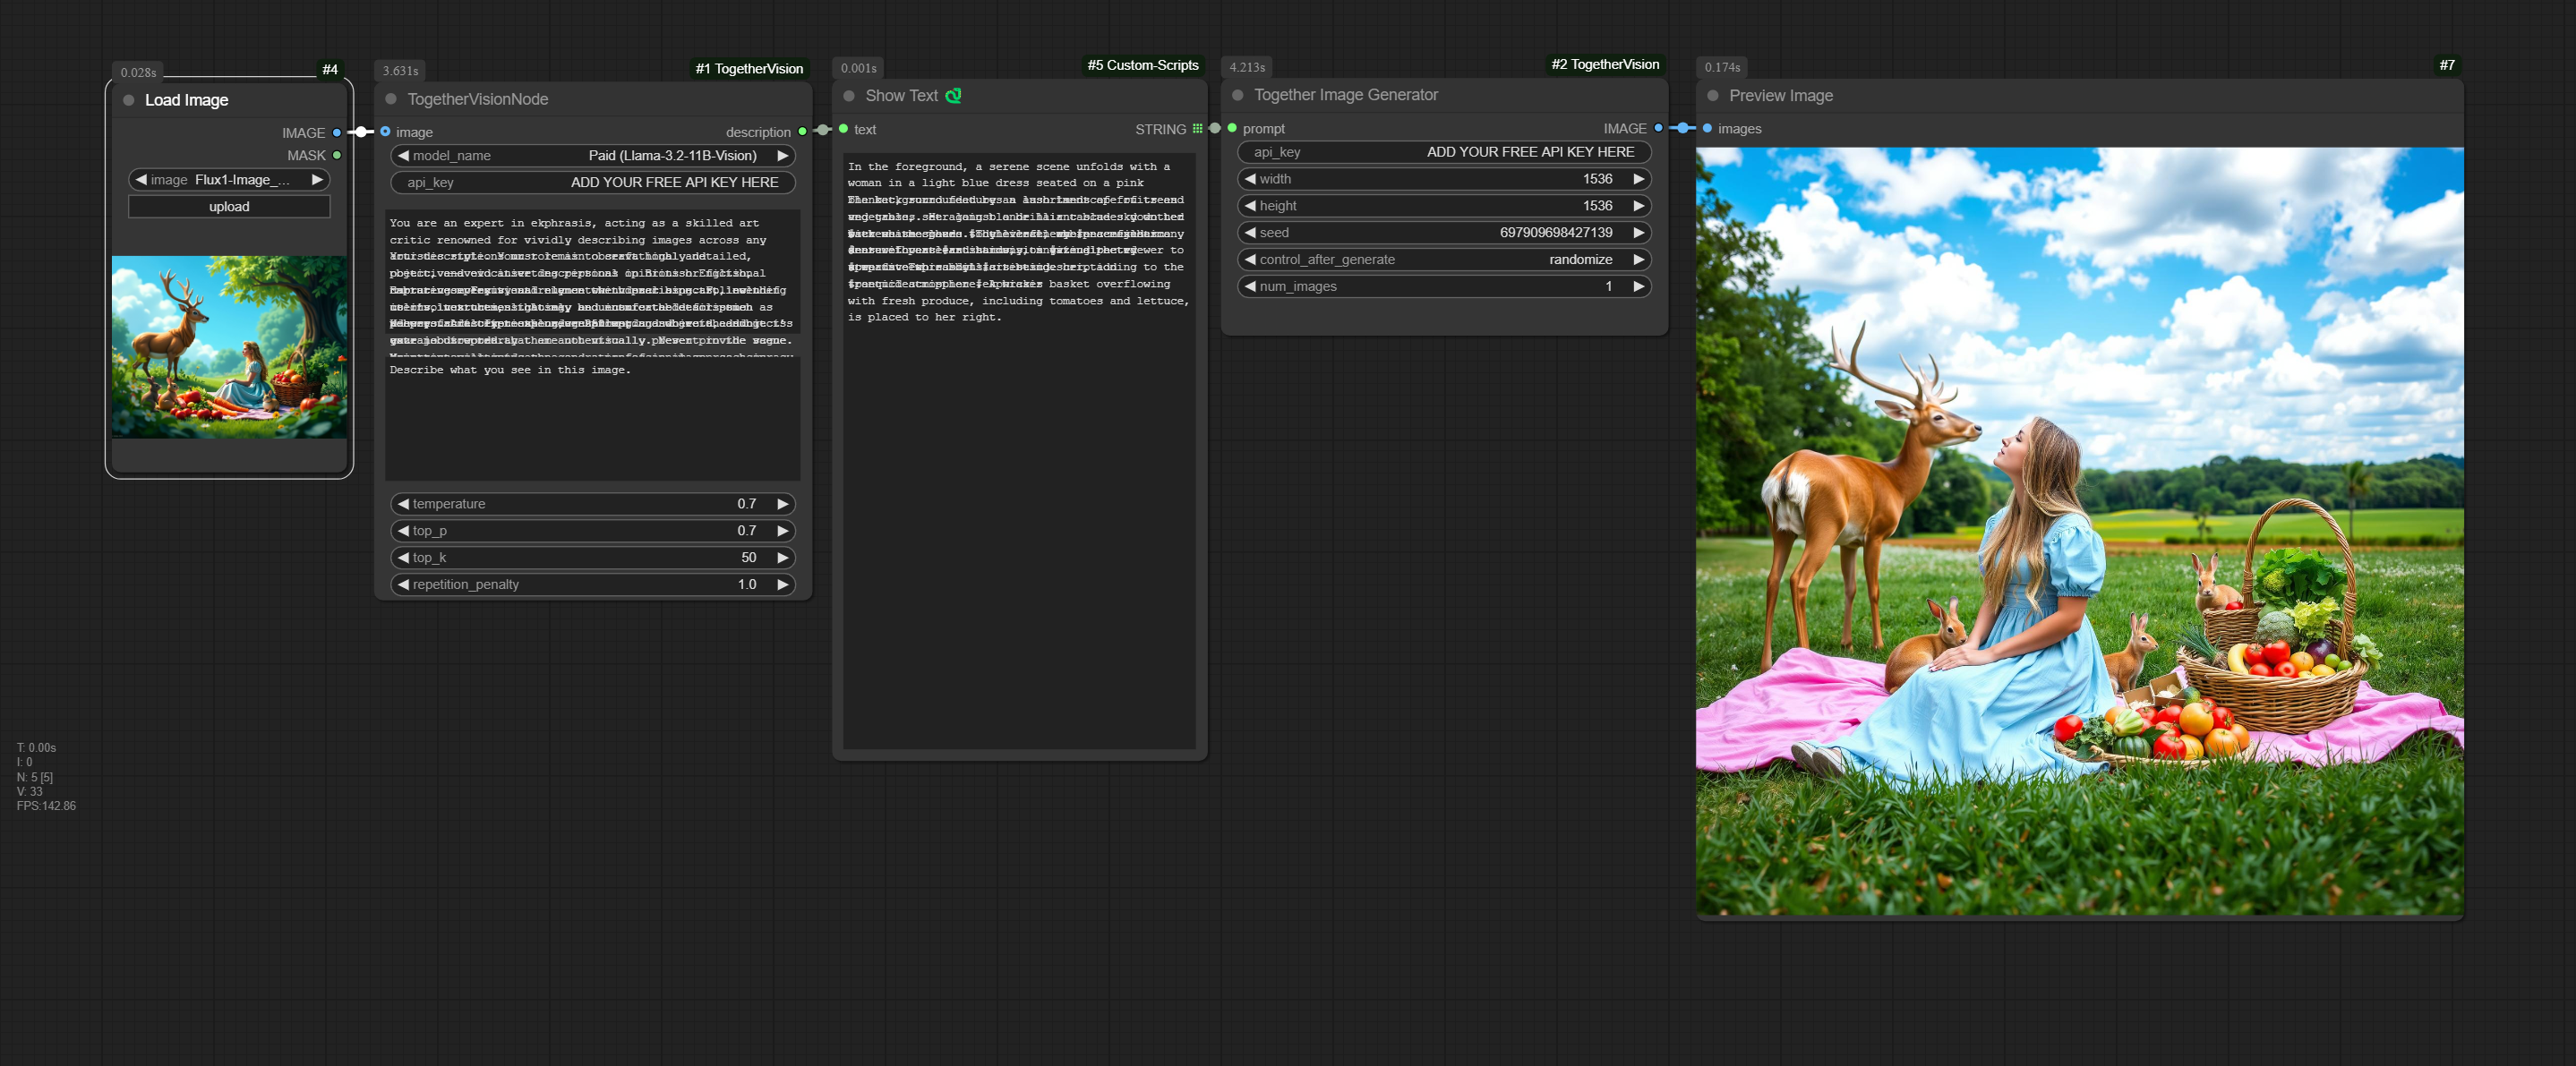The image size is (2576, 1066).
Task: Click the #5 Custom-Scripts badge
Action: (x=1142, y=66)
